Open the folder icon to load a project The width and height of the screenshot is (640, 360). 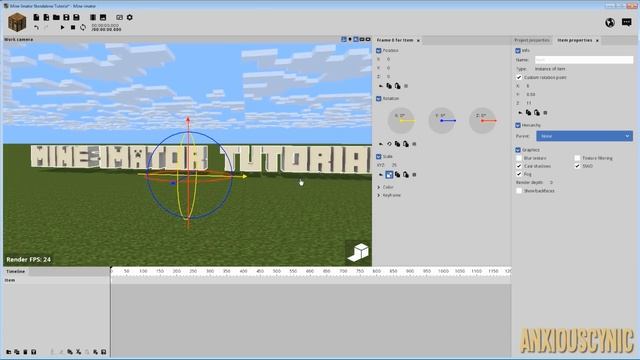56,17
